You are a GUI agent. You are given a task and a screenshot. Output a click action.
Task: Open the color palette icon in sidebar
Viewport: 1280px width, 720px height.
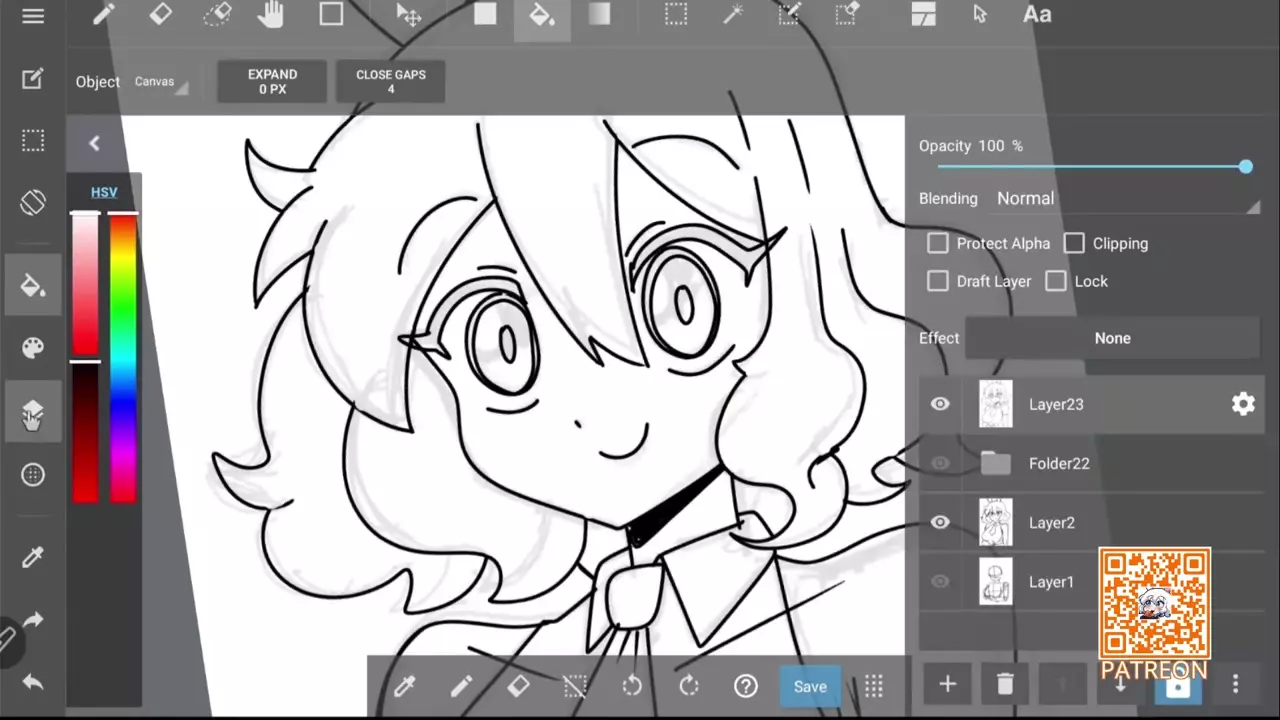pyautogui.click(x=33, y=348)
